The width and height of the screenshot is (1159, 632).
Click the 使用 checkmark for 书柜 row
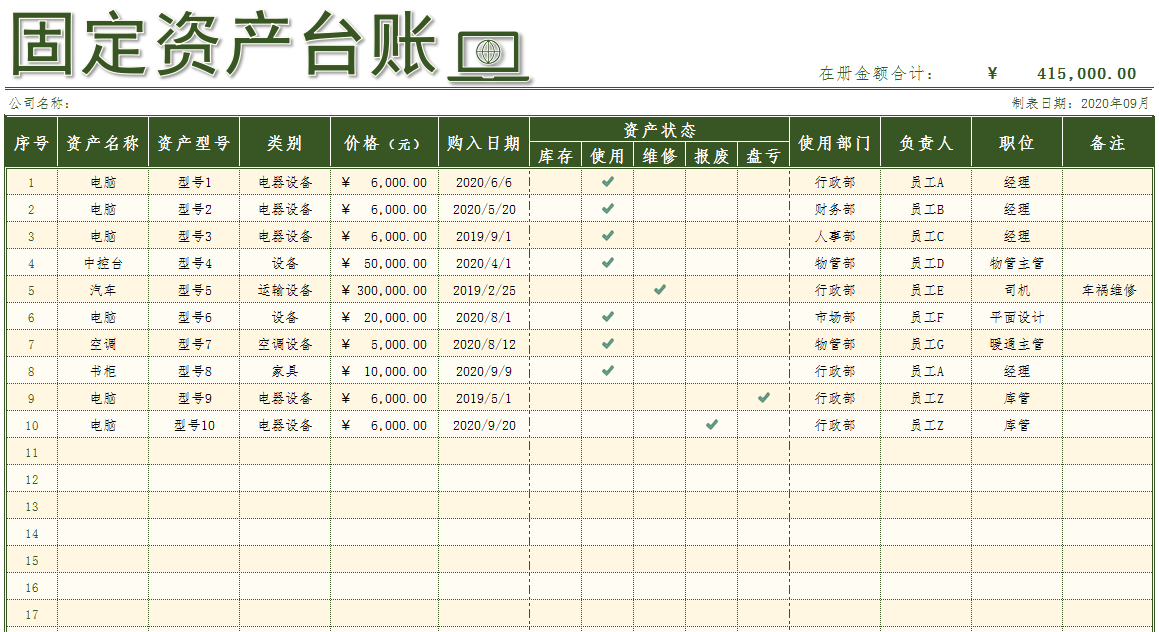(608, 370)
